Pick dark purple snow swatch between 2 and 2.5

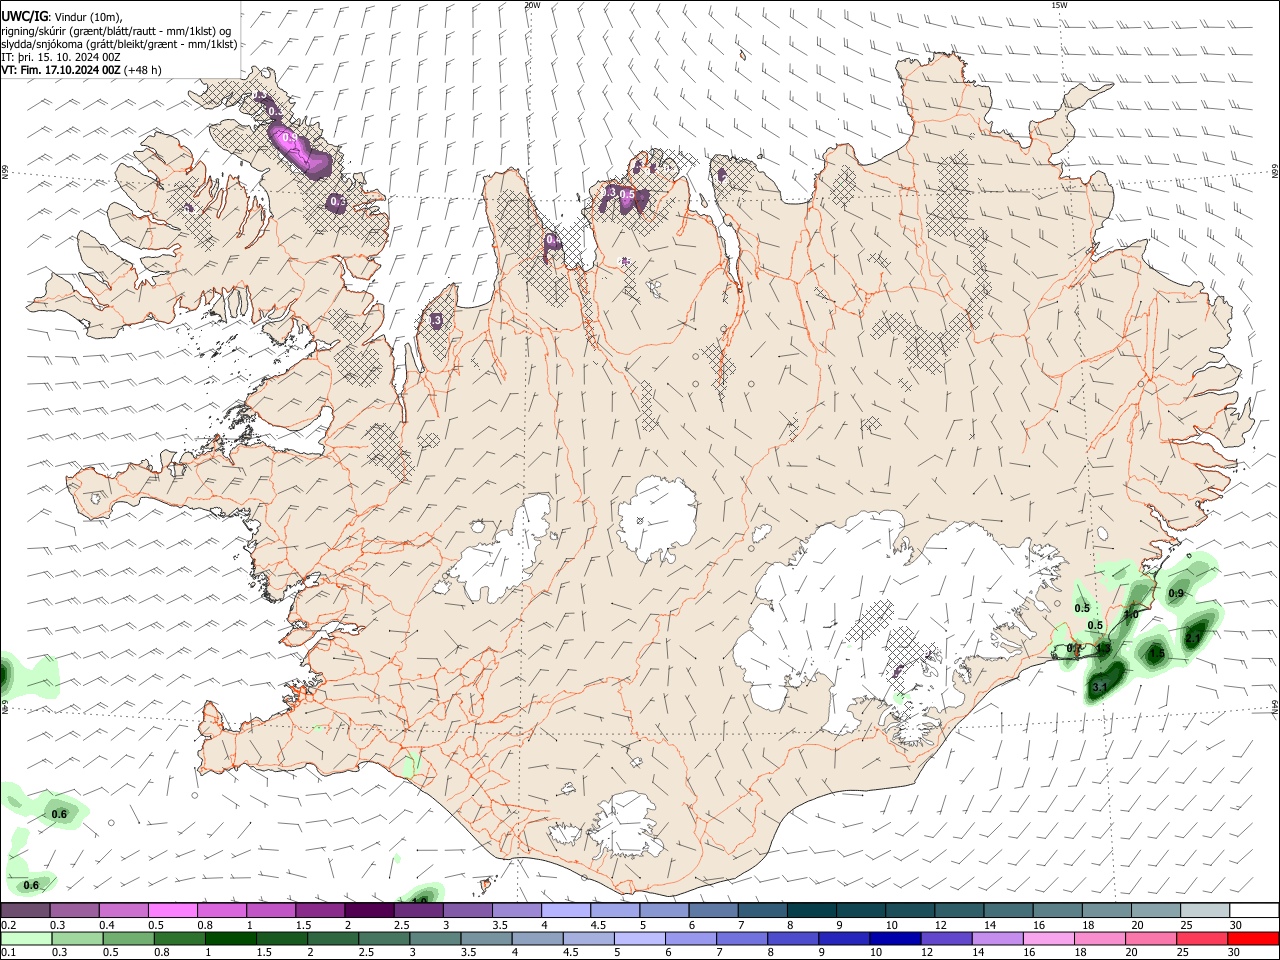coord(369,910)
